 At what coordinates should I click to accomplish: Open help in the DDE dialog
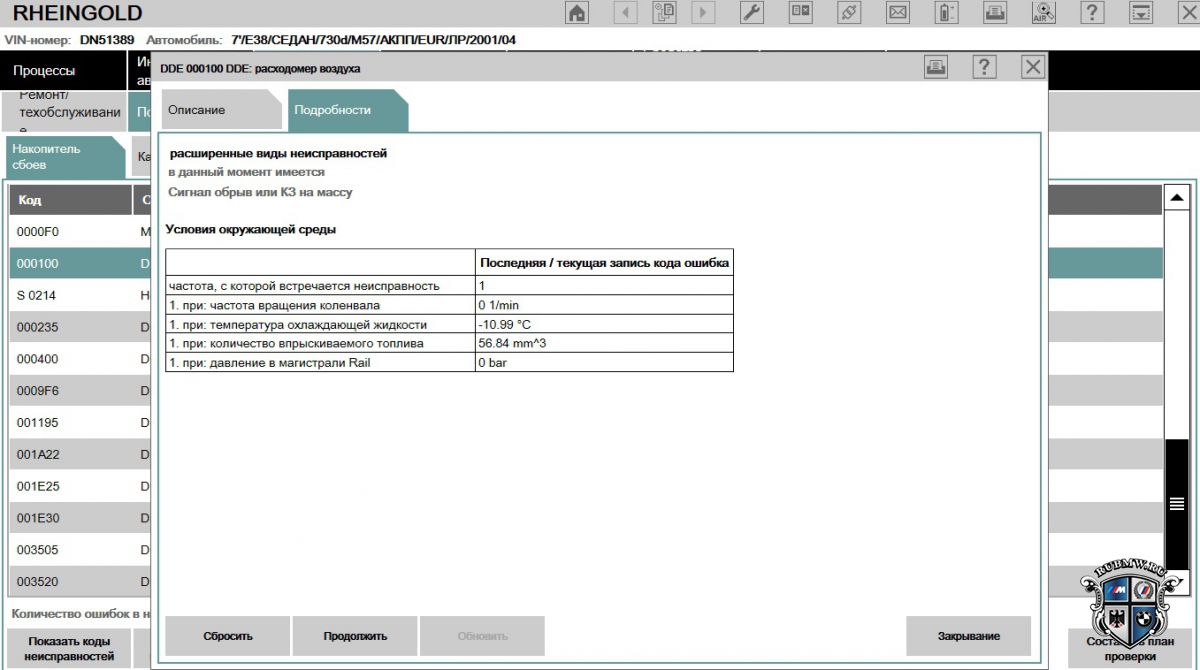pos(985,67)
